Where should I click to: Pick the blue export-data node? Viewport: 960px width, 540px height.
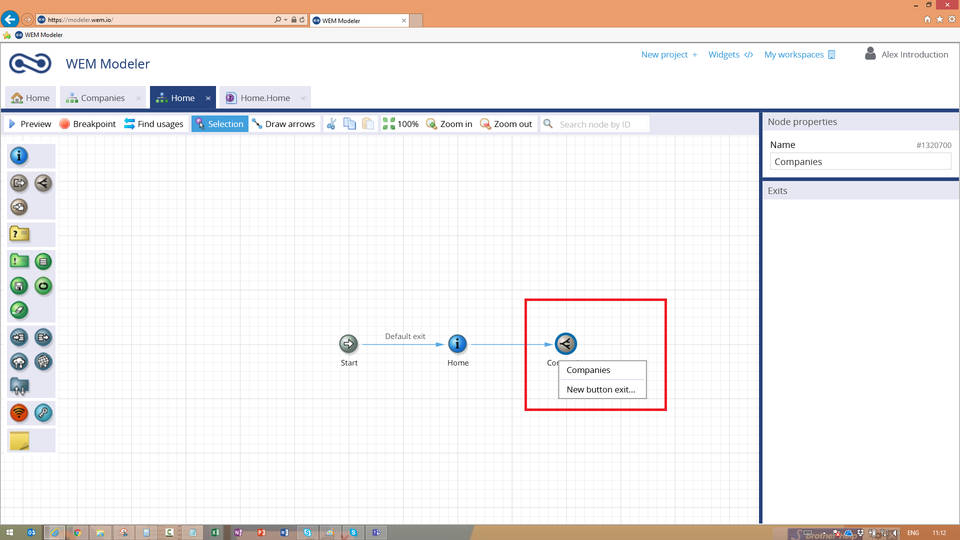[x=43, y=337]
